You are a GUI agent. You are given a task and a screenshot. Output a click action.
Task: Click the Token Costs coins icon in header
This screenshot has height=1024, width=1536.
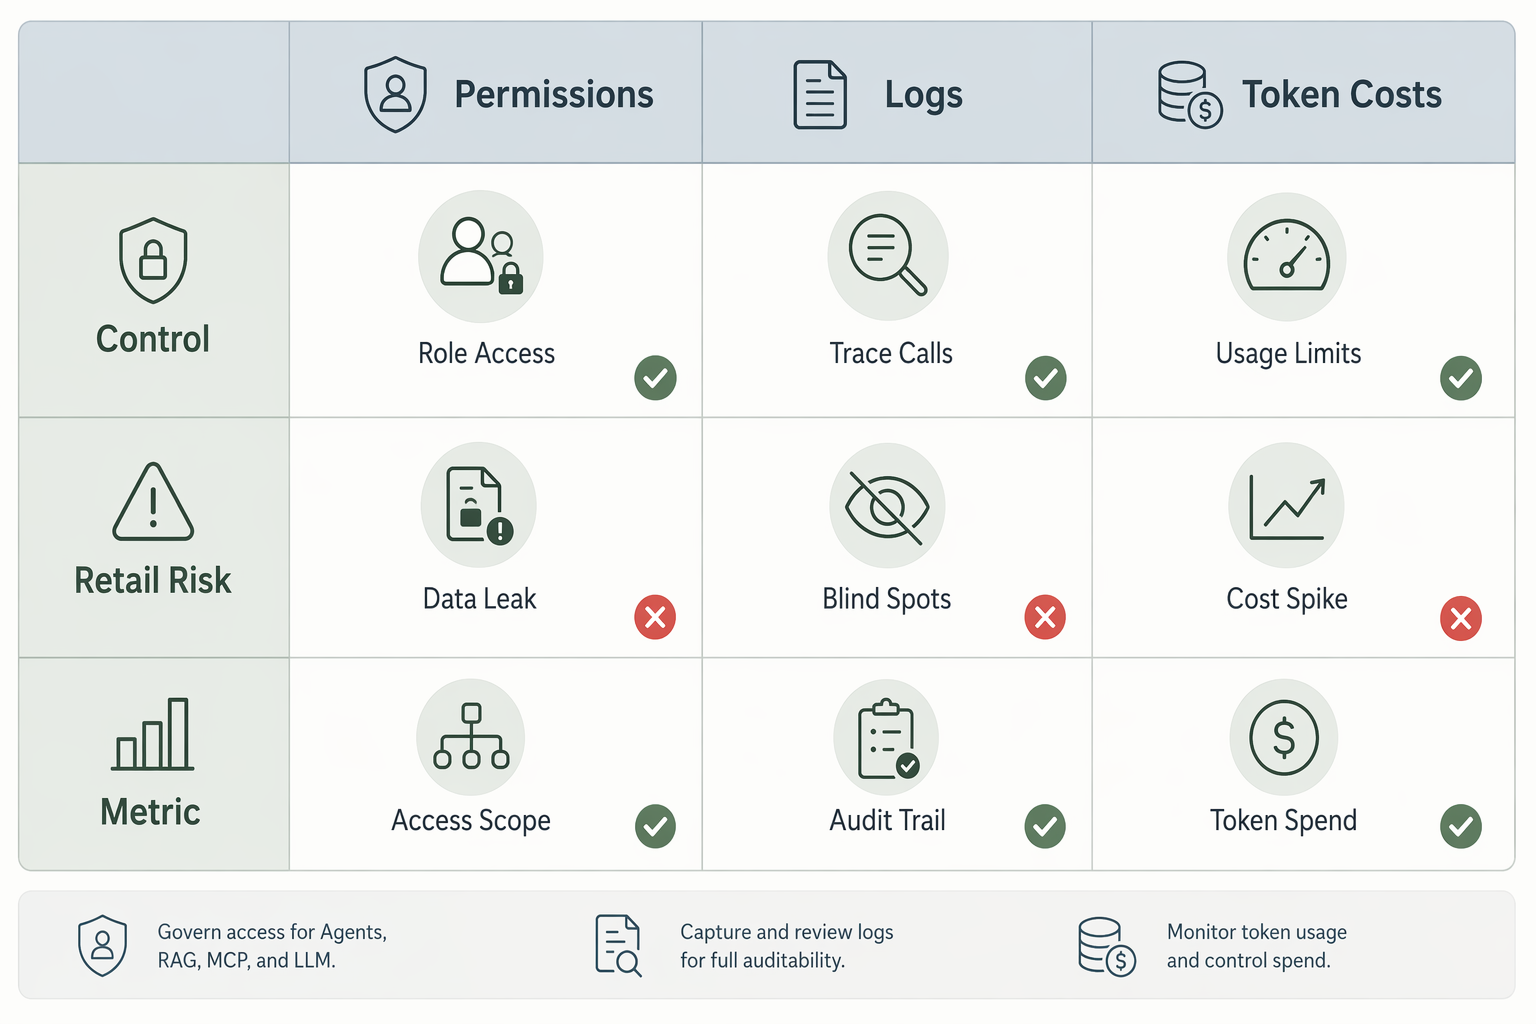pos(1190,94)
